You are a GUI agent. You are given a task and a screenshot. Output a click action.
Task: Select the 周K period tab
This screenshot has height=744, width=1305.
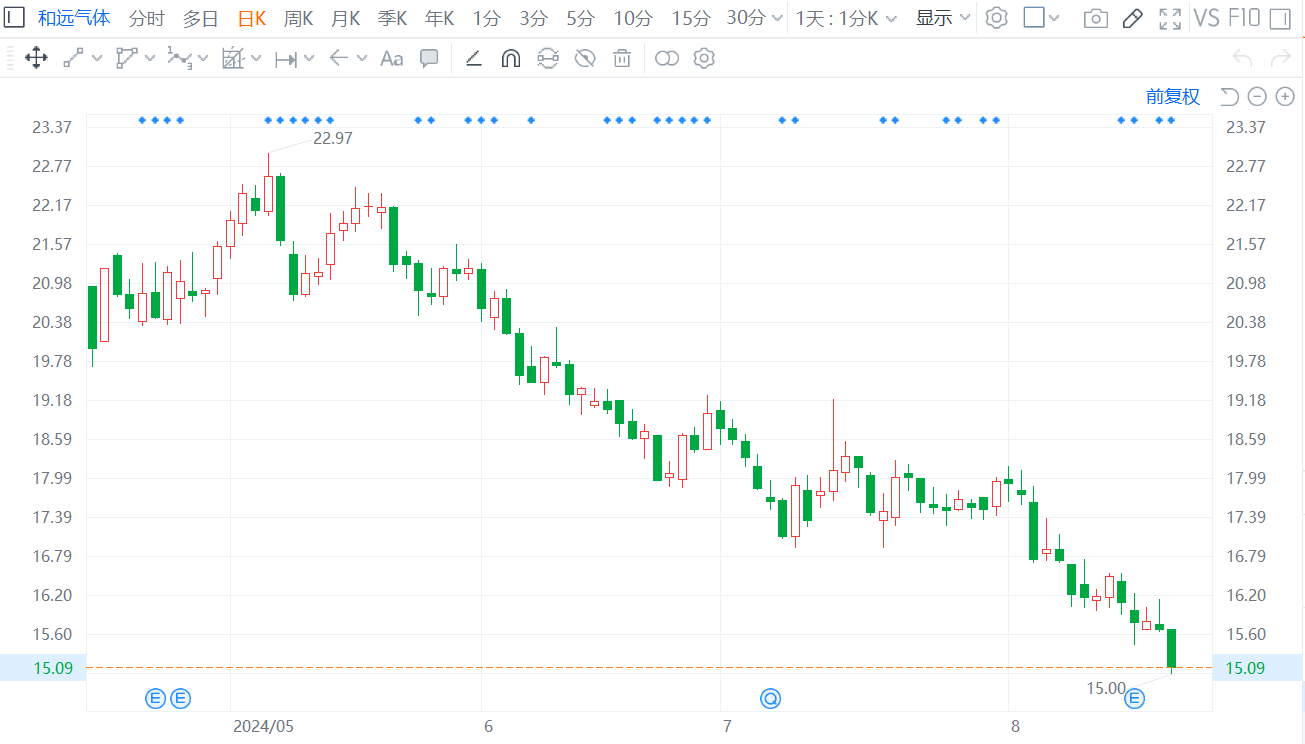click(x=299, y=18)
